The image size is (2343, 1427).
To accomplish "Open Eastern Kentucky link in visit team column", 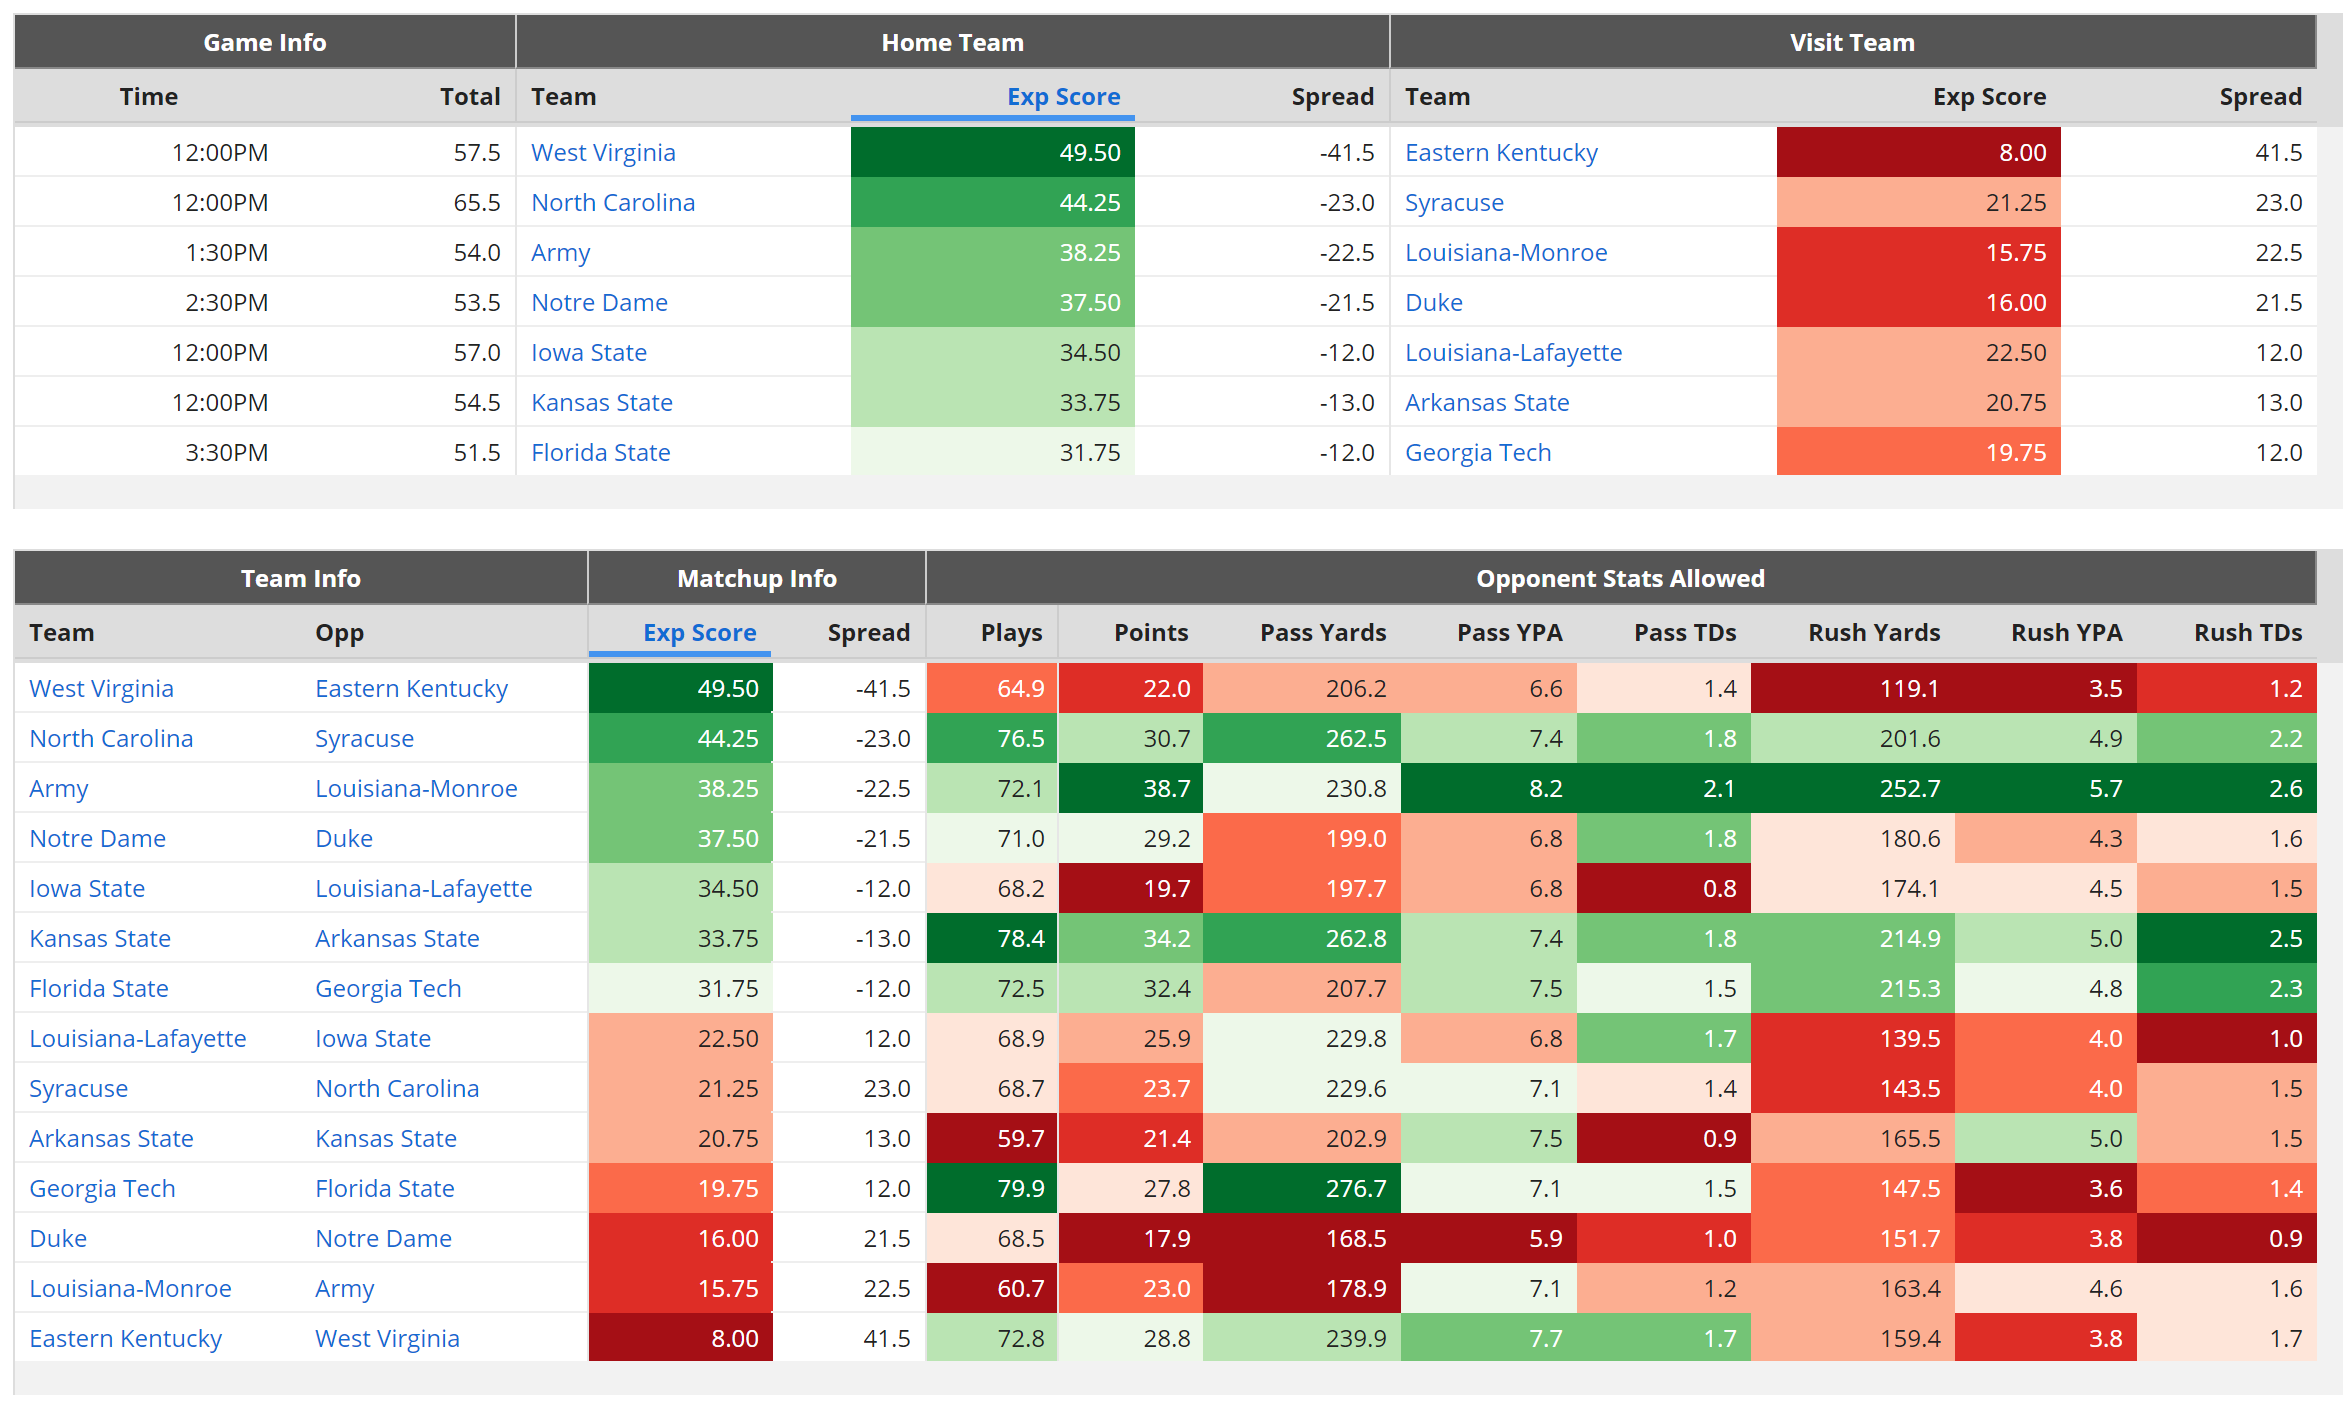I will (1501, 152).
